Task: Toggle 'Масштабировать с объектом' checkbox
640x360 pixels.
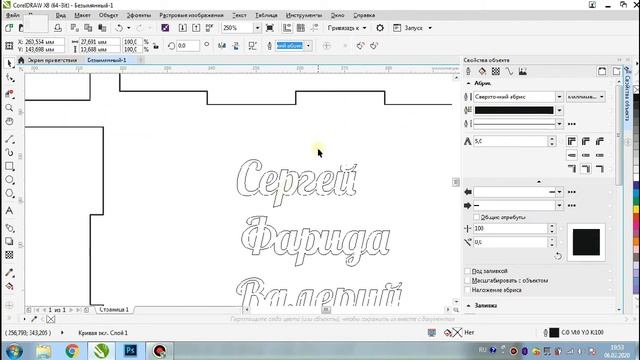Action: pyautogui.click(x=468, y=280)
